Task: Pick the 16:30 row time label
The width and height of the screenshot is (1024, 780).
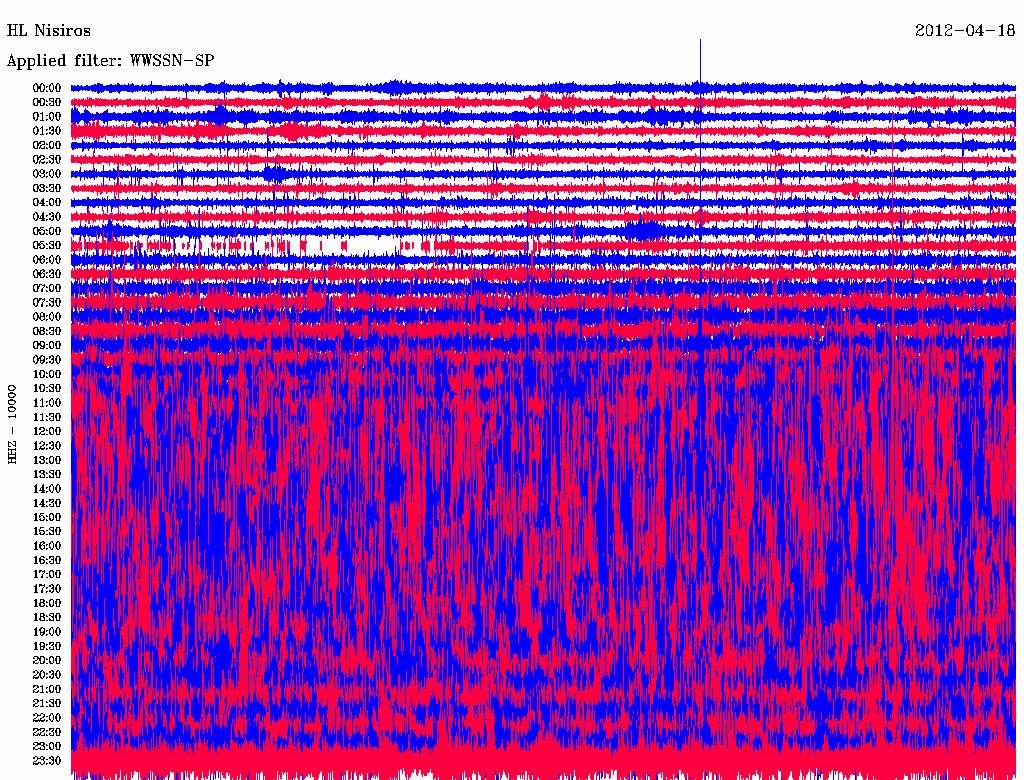Action: pyautogui.click(x=46, y=561)
